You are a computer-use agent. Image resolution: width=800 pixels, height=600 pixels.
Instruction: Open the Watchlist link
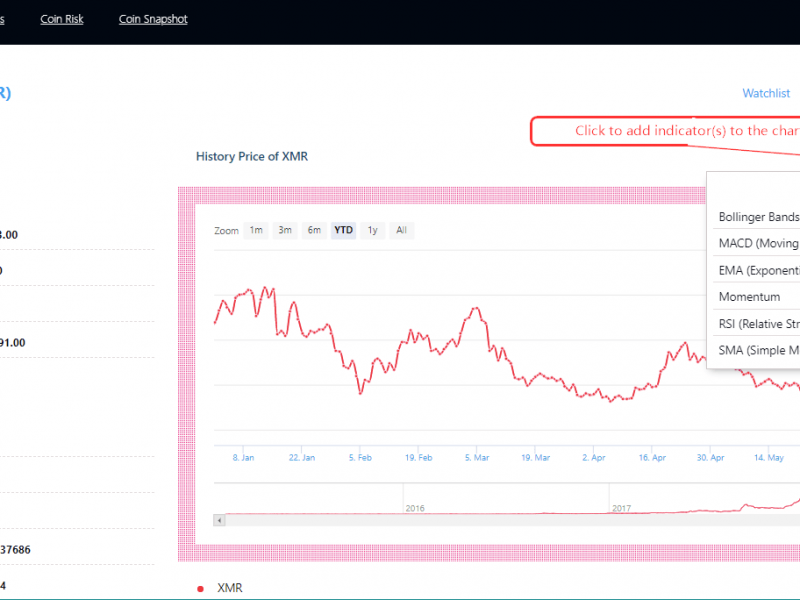tap(766, 93)
